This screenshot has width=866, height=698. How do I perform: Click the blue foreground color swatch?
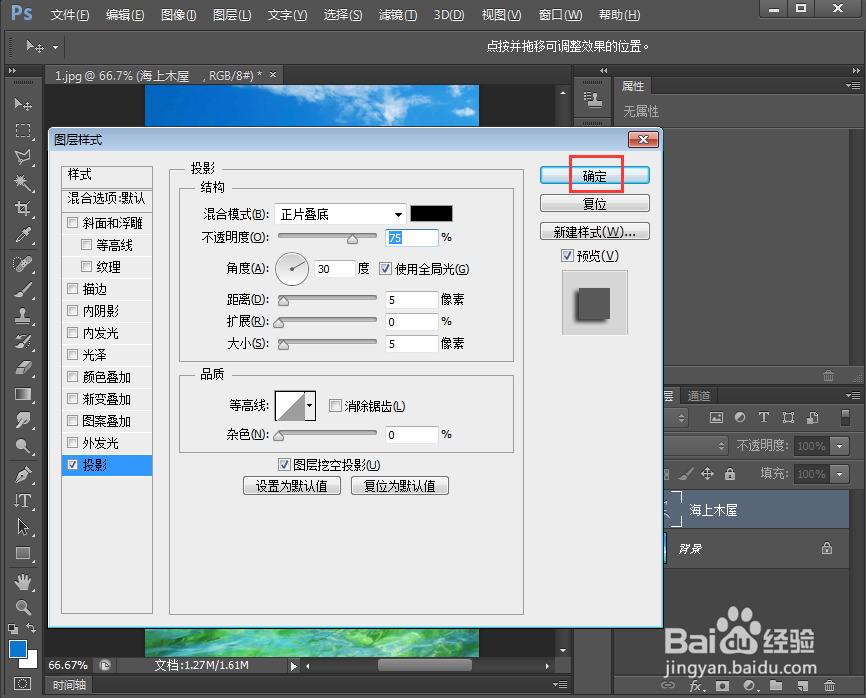pos(18,649)
